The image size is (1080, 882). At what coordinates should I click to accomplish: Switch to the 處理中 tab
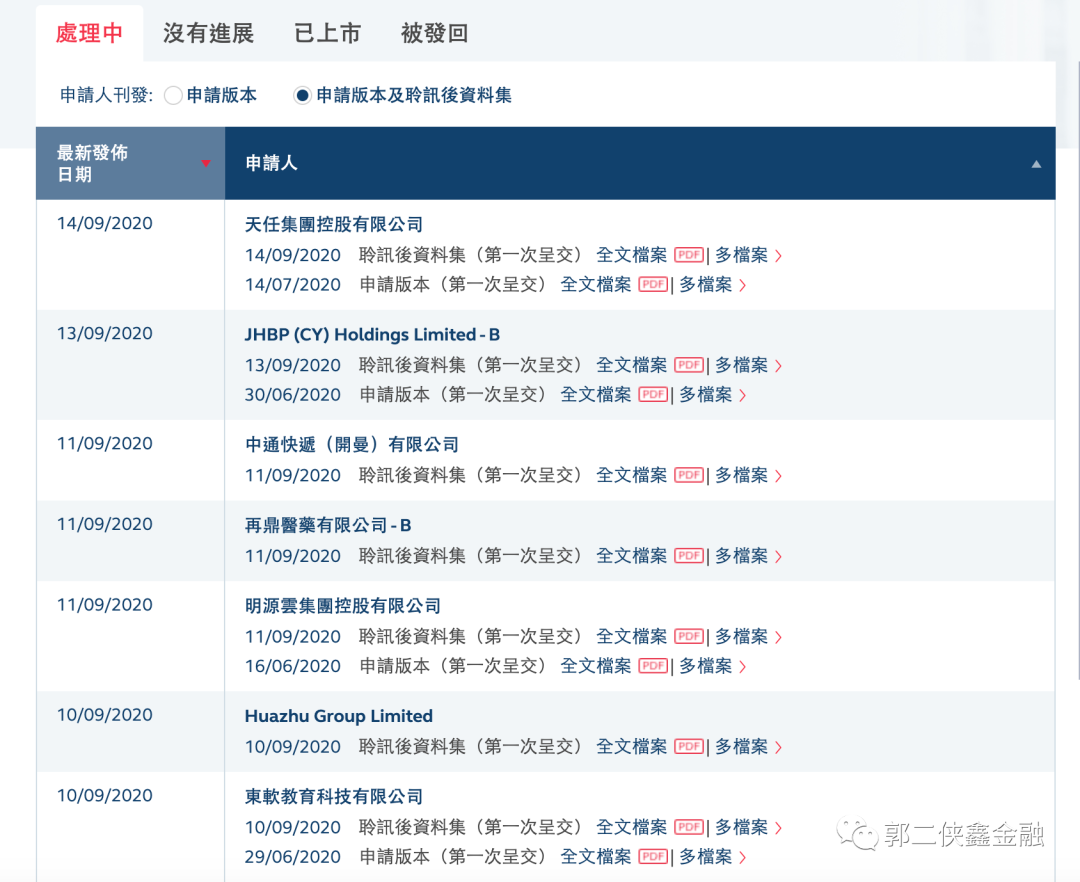tap(90, 33)
